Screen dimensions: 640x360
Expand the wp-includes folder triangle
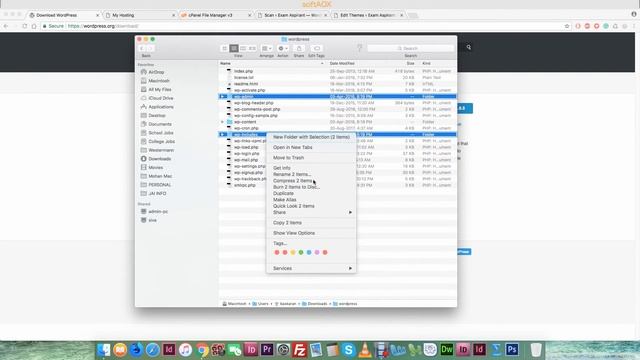point(222,135)
